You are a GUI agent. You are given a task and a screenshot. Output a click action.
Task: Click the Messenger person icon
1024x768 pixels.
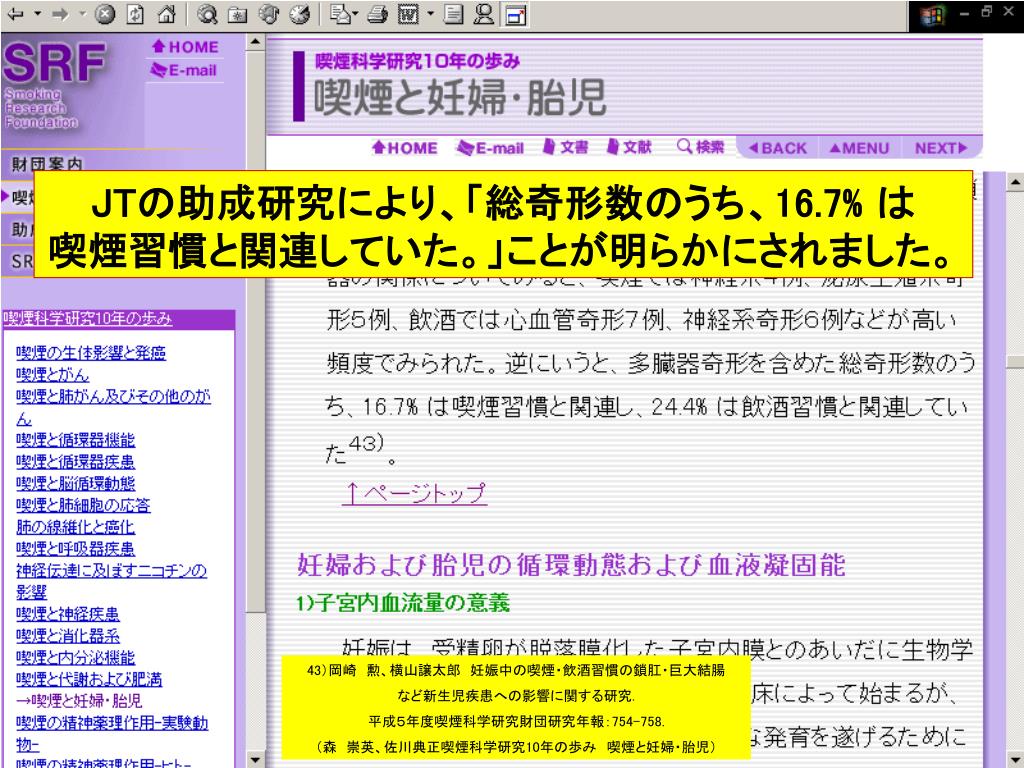tap(483, 14)
